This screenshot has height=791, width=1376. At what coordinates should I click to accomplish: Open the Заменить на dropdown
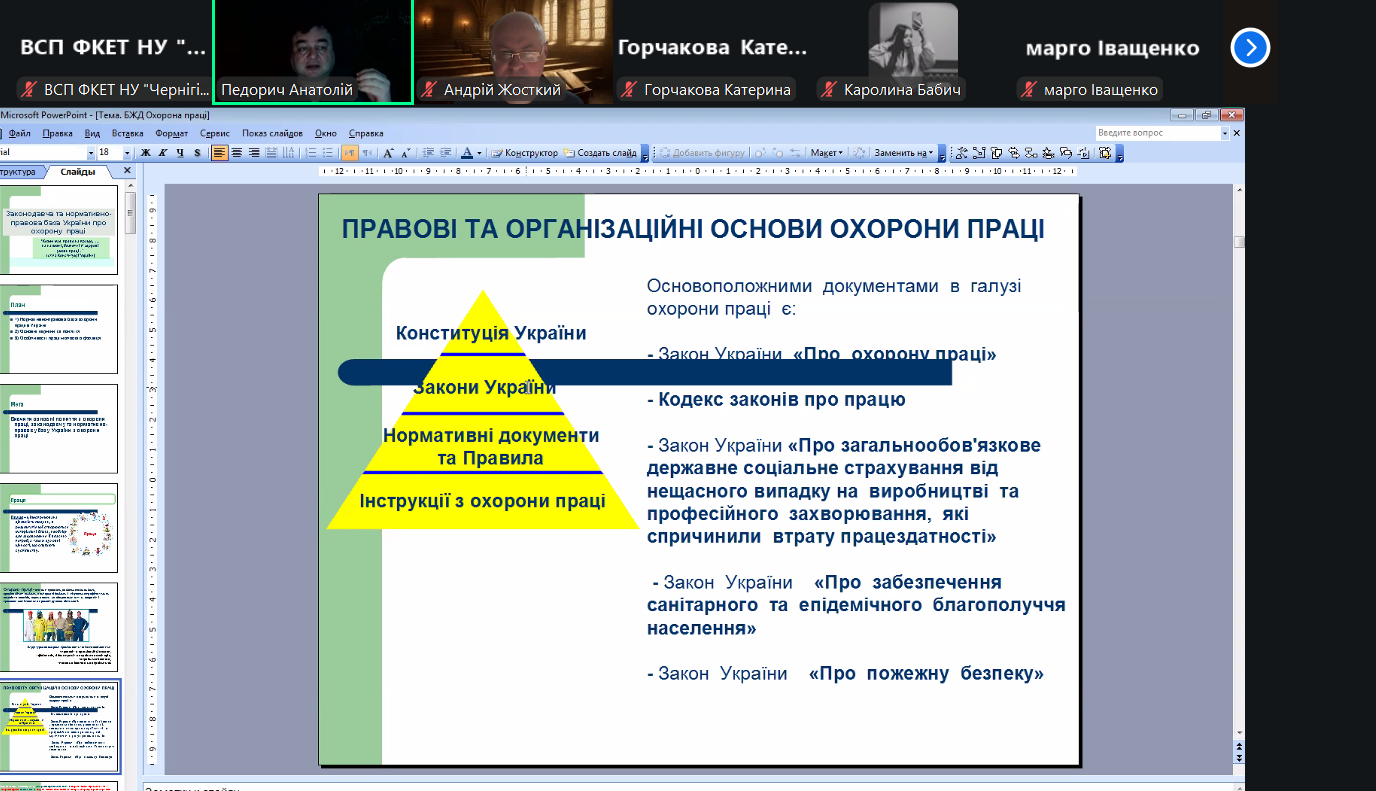click(x=905, y=153)
